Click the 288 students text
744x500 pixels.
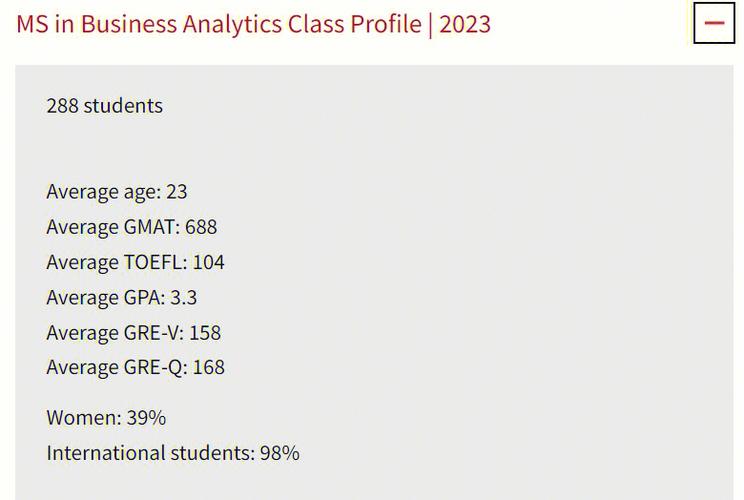(104, 106)
